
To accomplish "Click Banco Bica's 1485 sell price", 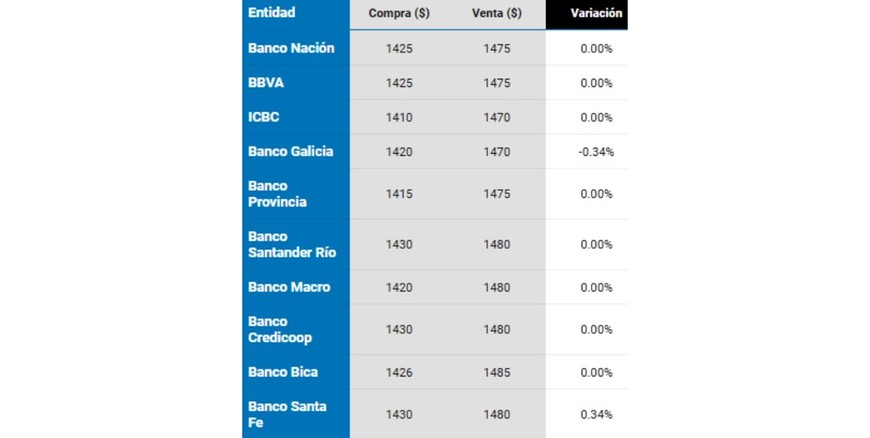I will [497, 372].
